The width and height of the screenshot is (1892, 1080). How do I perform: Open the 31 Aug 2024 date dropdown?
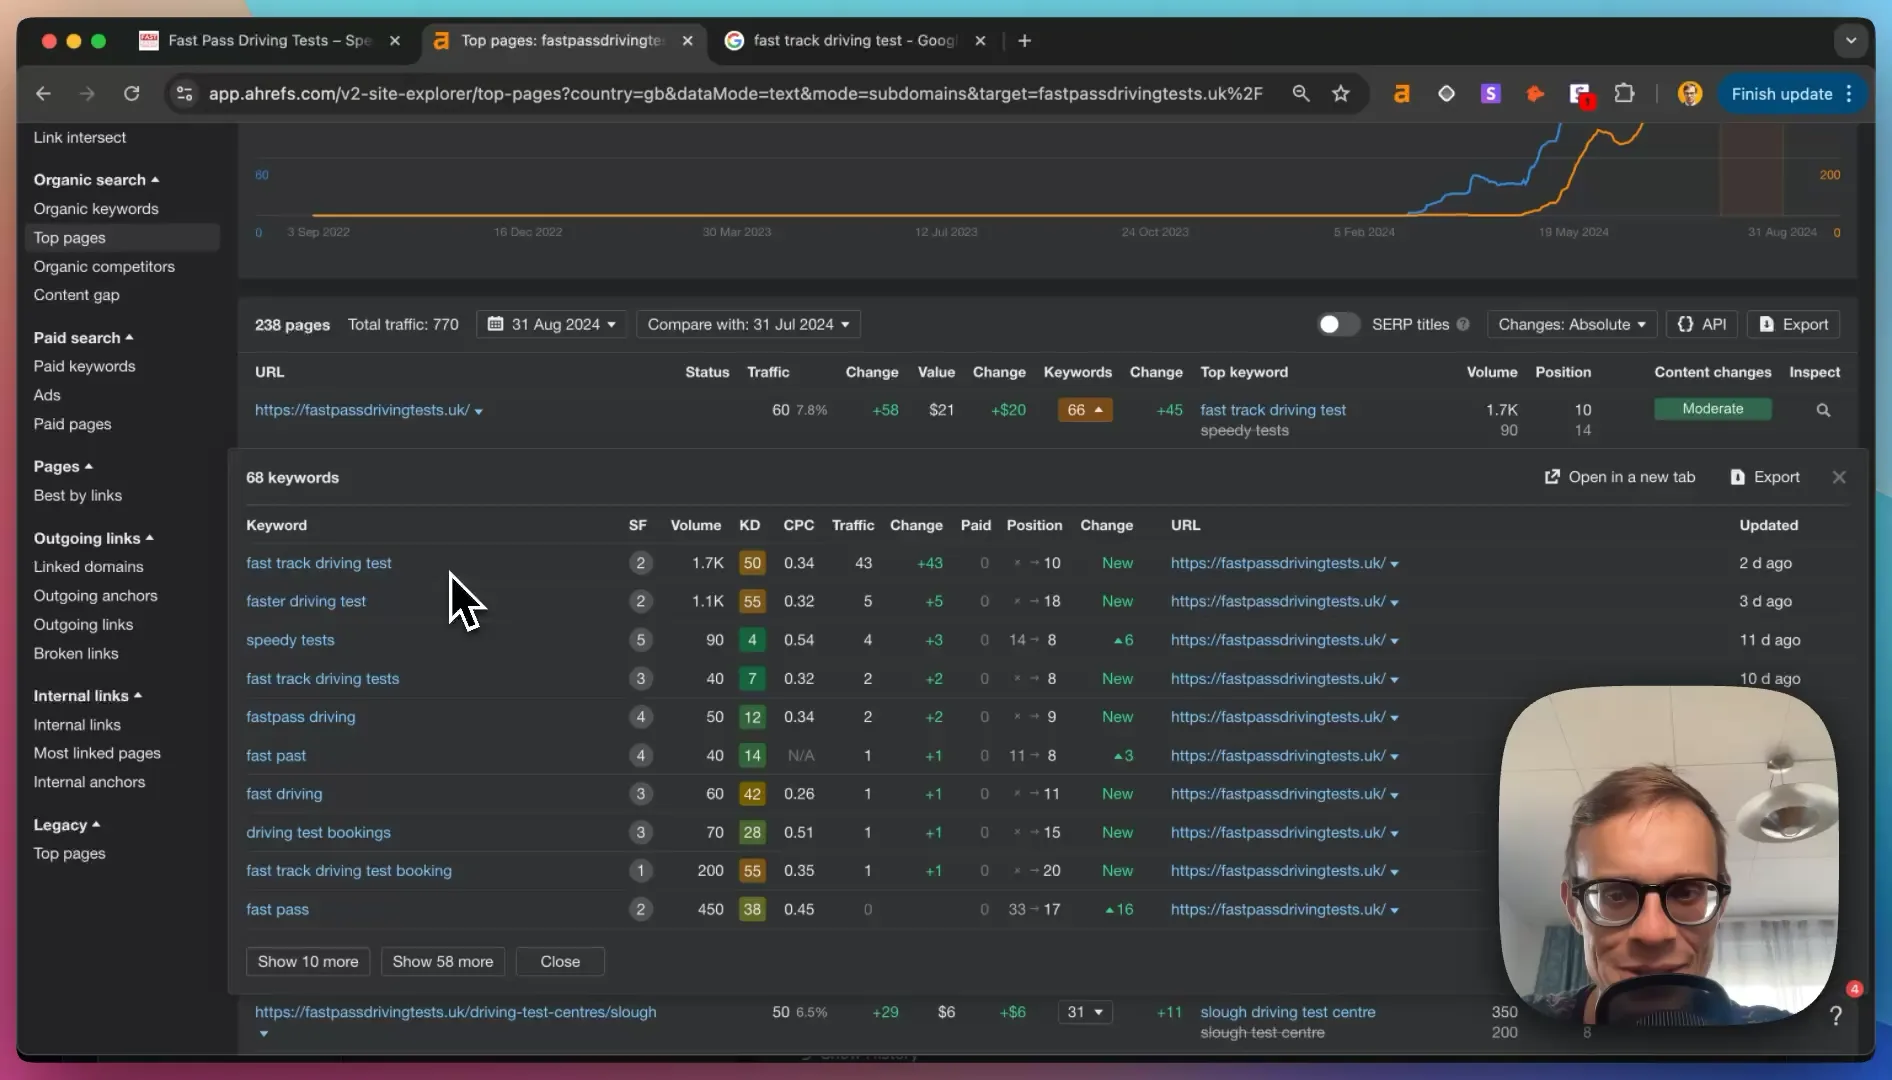(552, 324)
